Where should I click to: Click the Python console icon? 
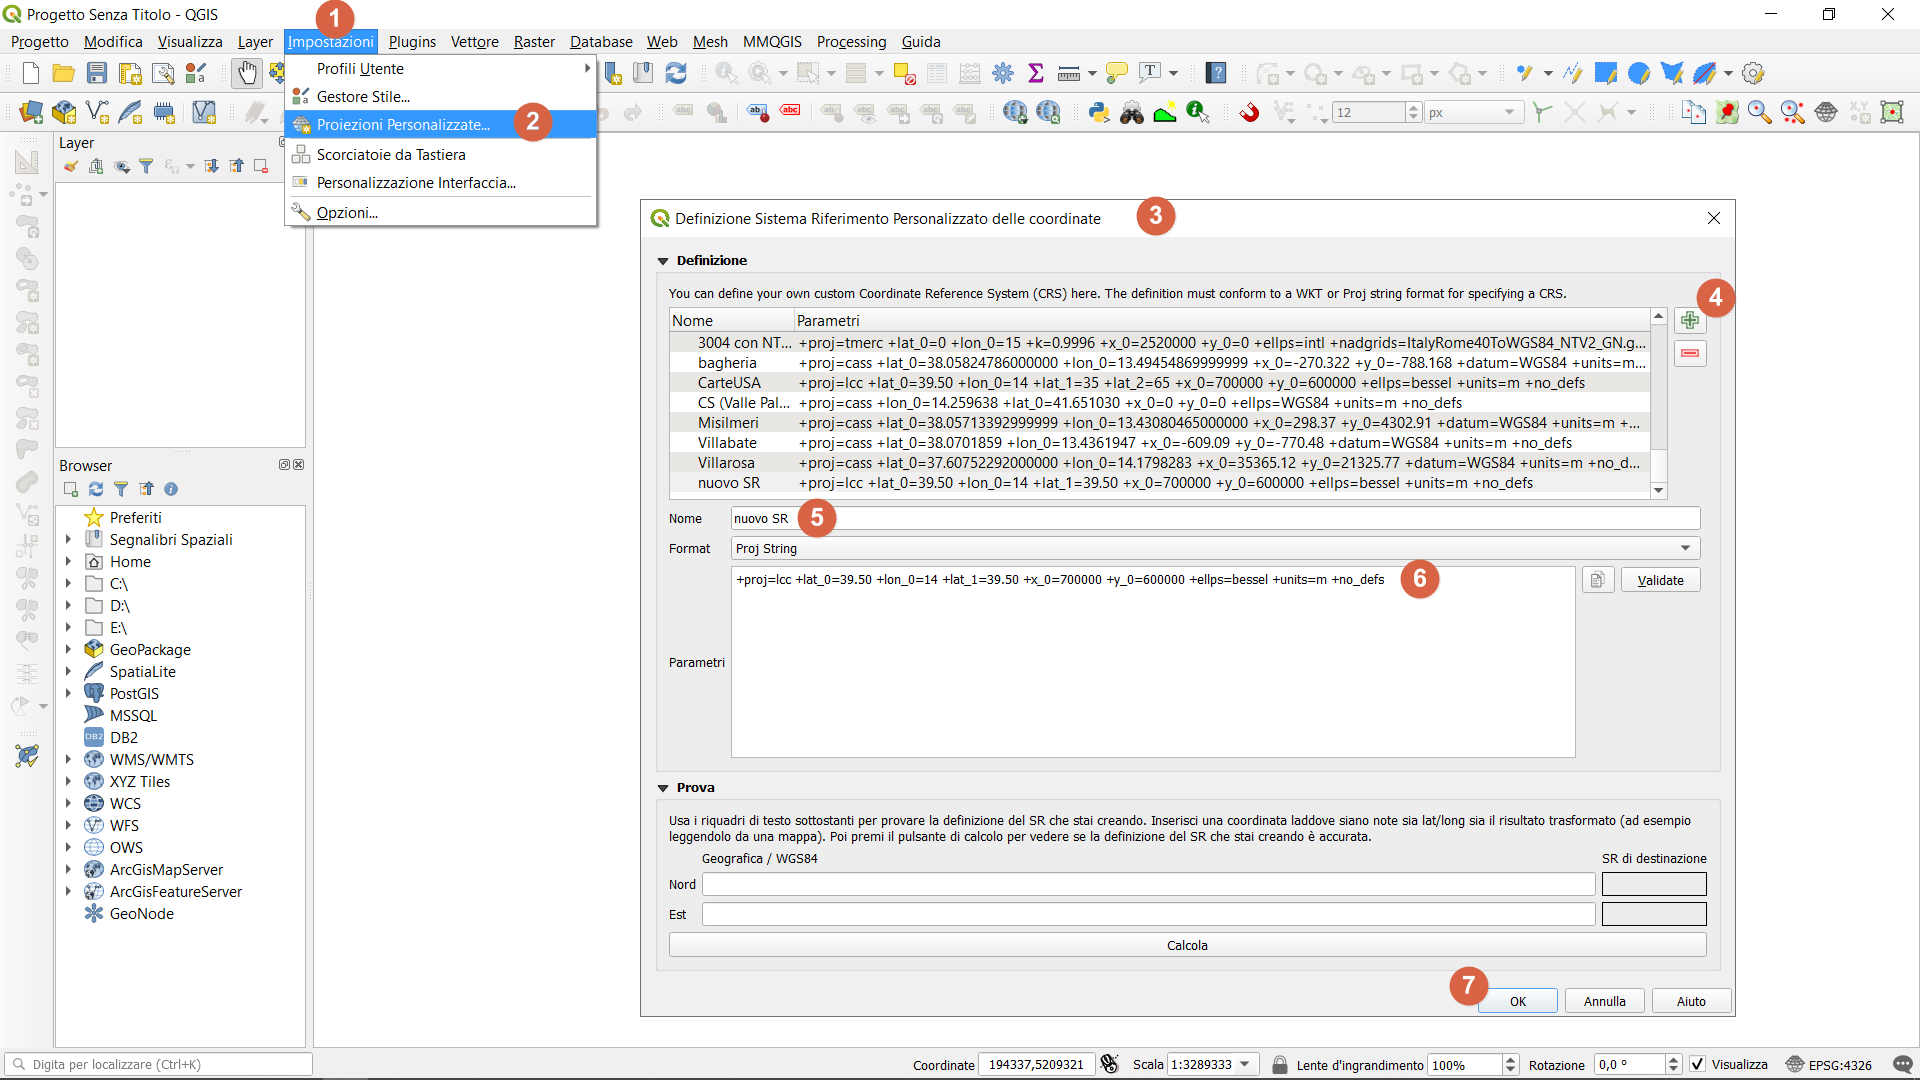click(1099, 112)
